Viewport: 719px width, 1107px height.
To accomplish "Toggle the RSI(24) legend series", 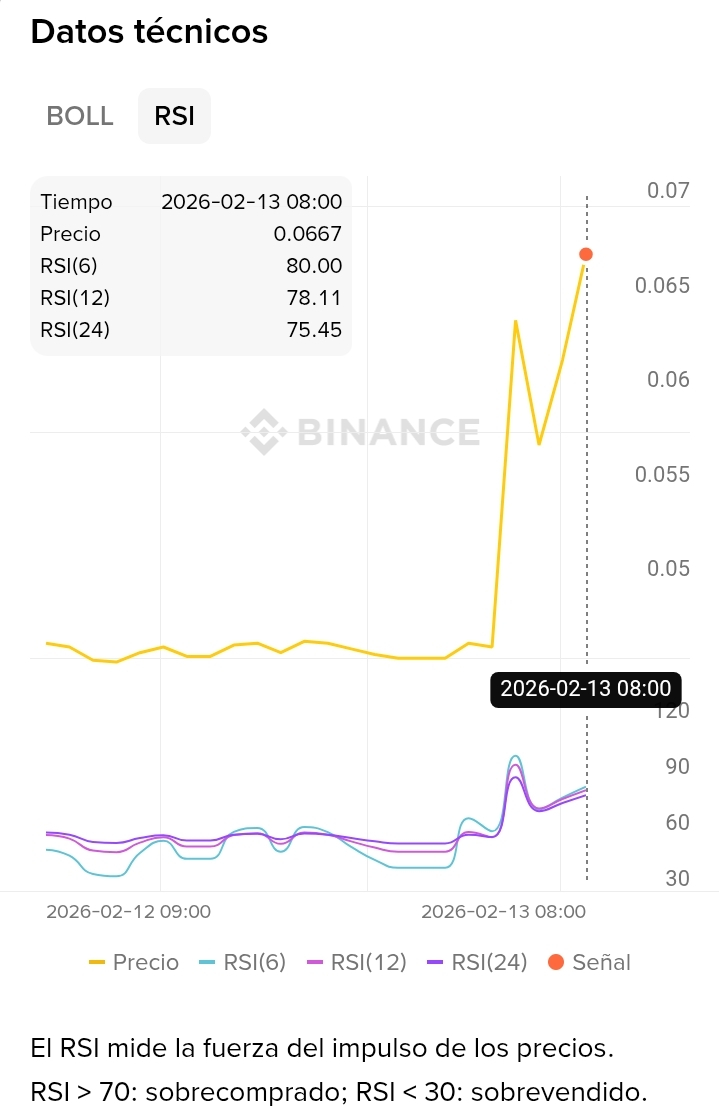I will [x=476, y=962].
